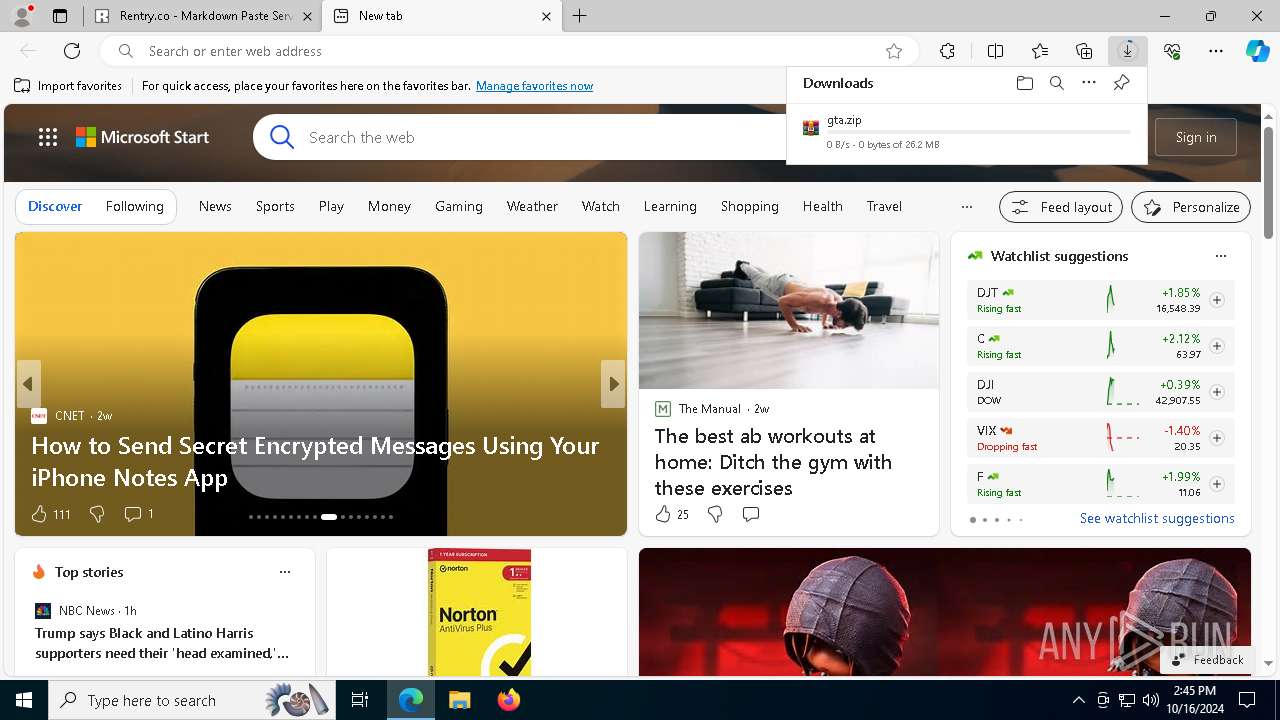Open Watchlist suggestions options menu

point(1220,256)
